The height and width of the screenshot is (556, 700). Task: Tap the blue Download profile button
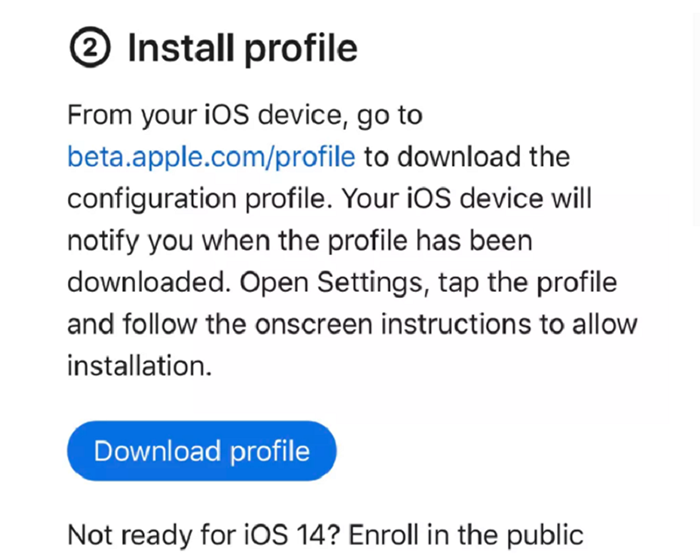tap(202, 451)
